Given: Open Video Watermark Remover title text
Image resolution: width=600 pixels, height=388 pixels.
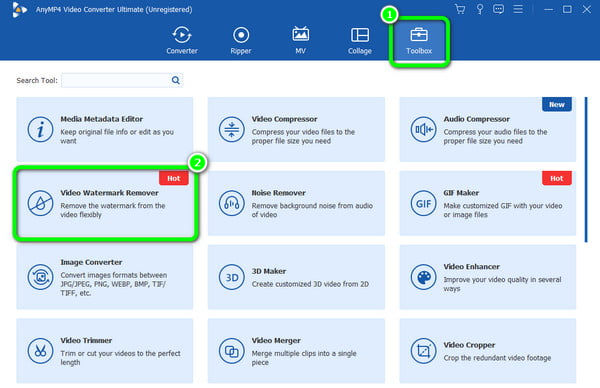Looking at the screenshot, I should 109,193.
